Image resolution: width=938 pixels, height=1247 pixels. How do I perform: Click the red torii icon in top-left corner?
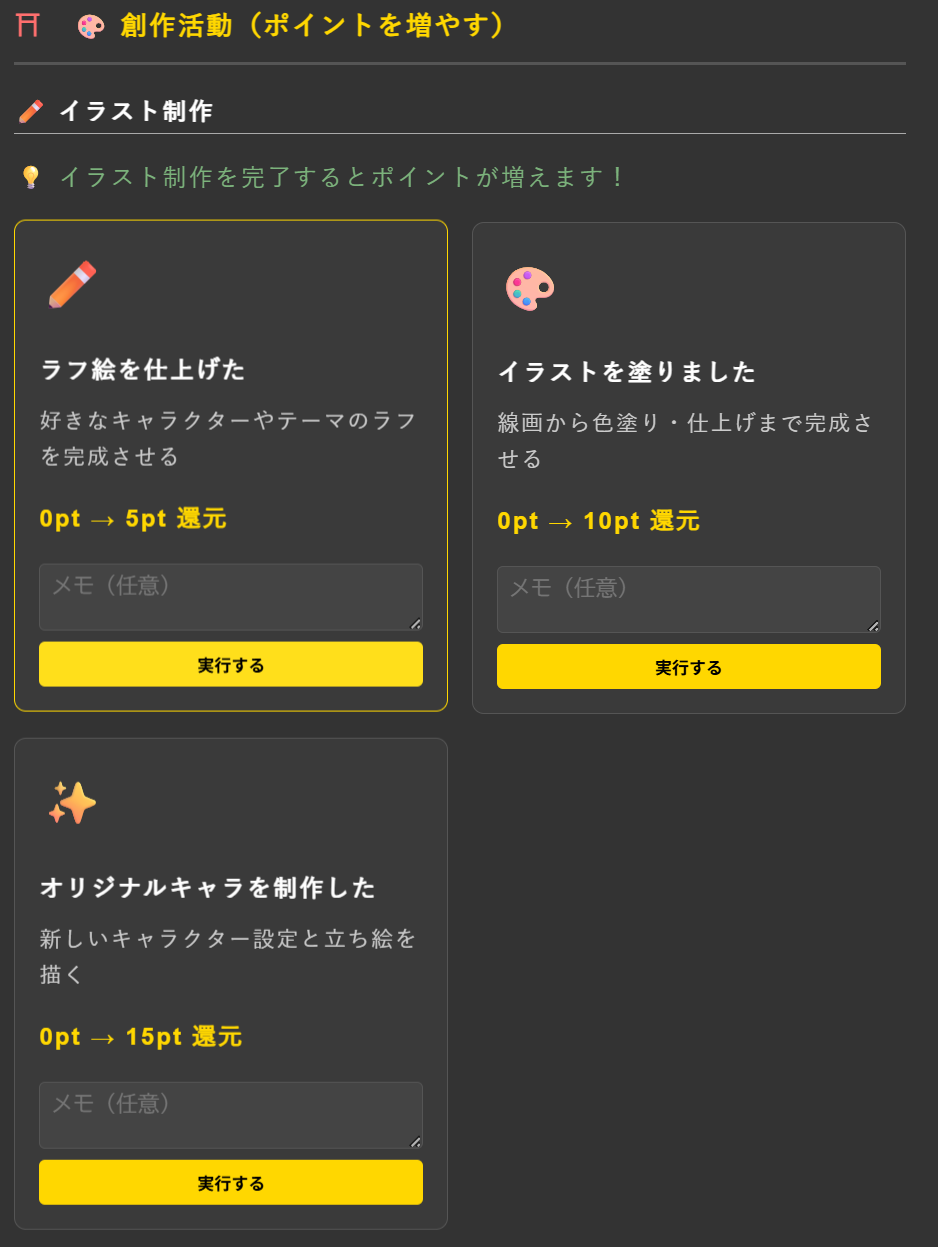27,25
